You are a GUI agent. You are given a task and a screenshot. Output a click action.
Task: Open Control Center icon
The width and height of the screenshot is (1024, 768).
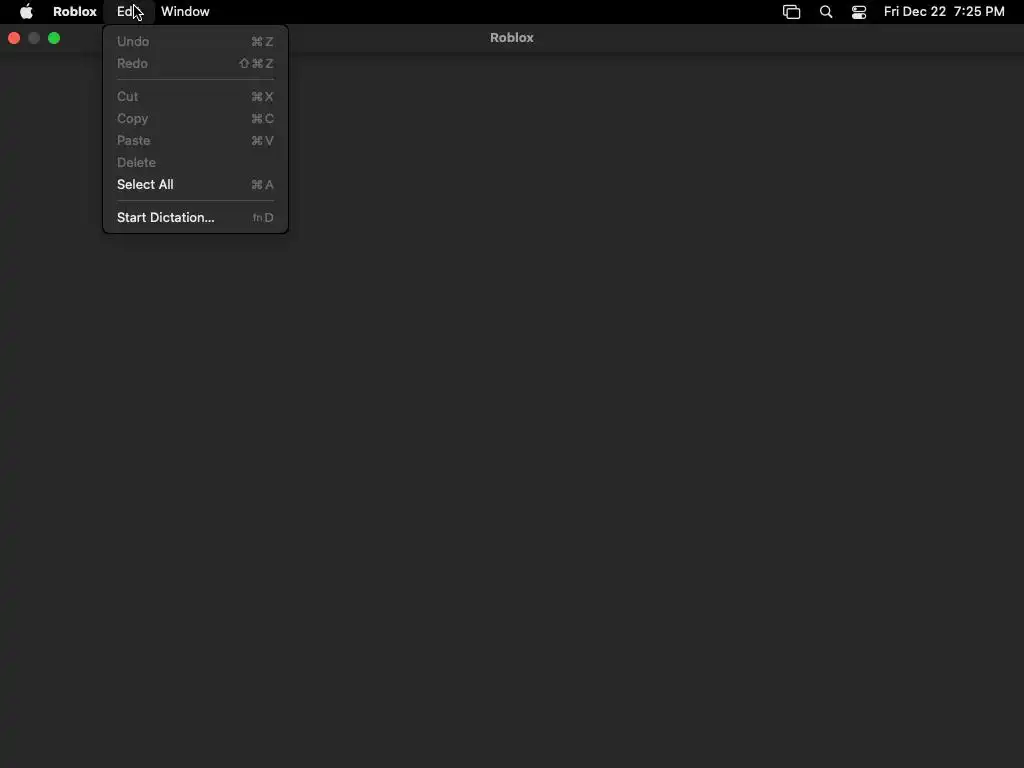pos(859,12)
